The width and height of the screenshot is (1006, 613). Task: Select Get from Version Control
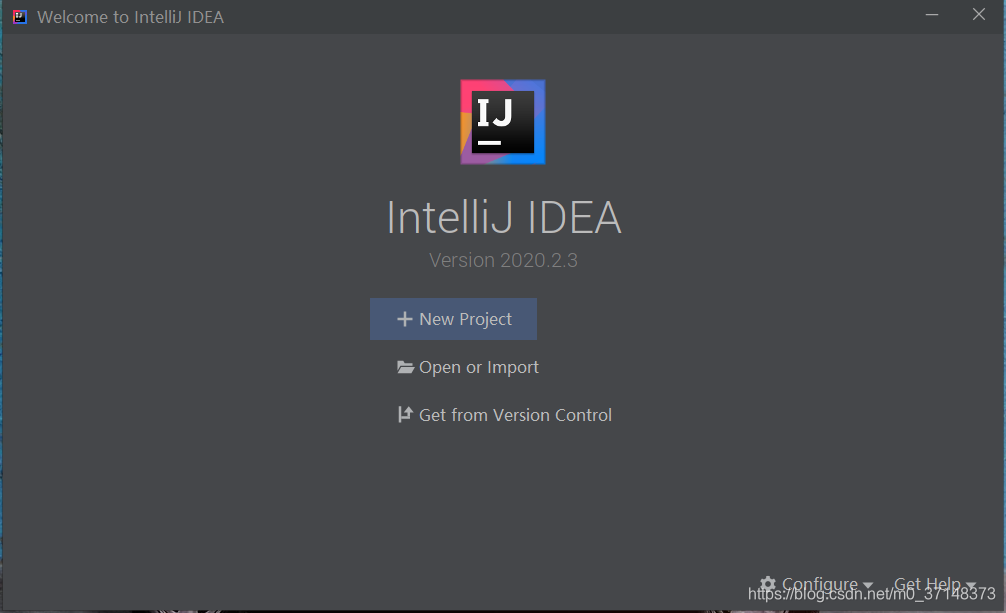(504, 415)
